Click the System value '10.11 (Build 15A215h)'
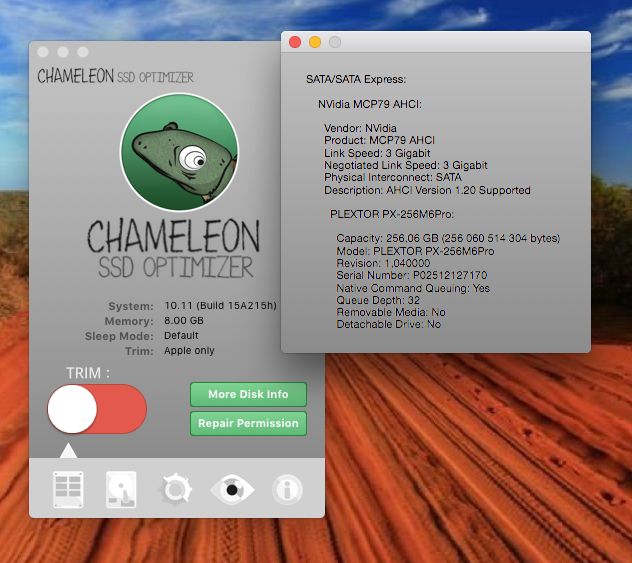Screen dimensions: 632x563 [x=220, y=305]
